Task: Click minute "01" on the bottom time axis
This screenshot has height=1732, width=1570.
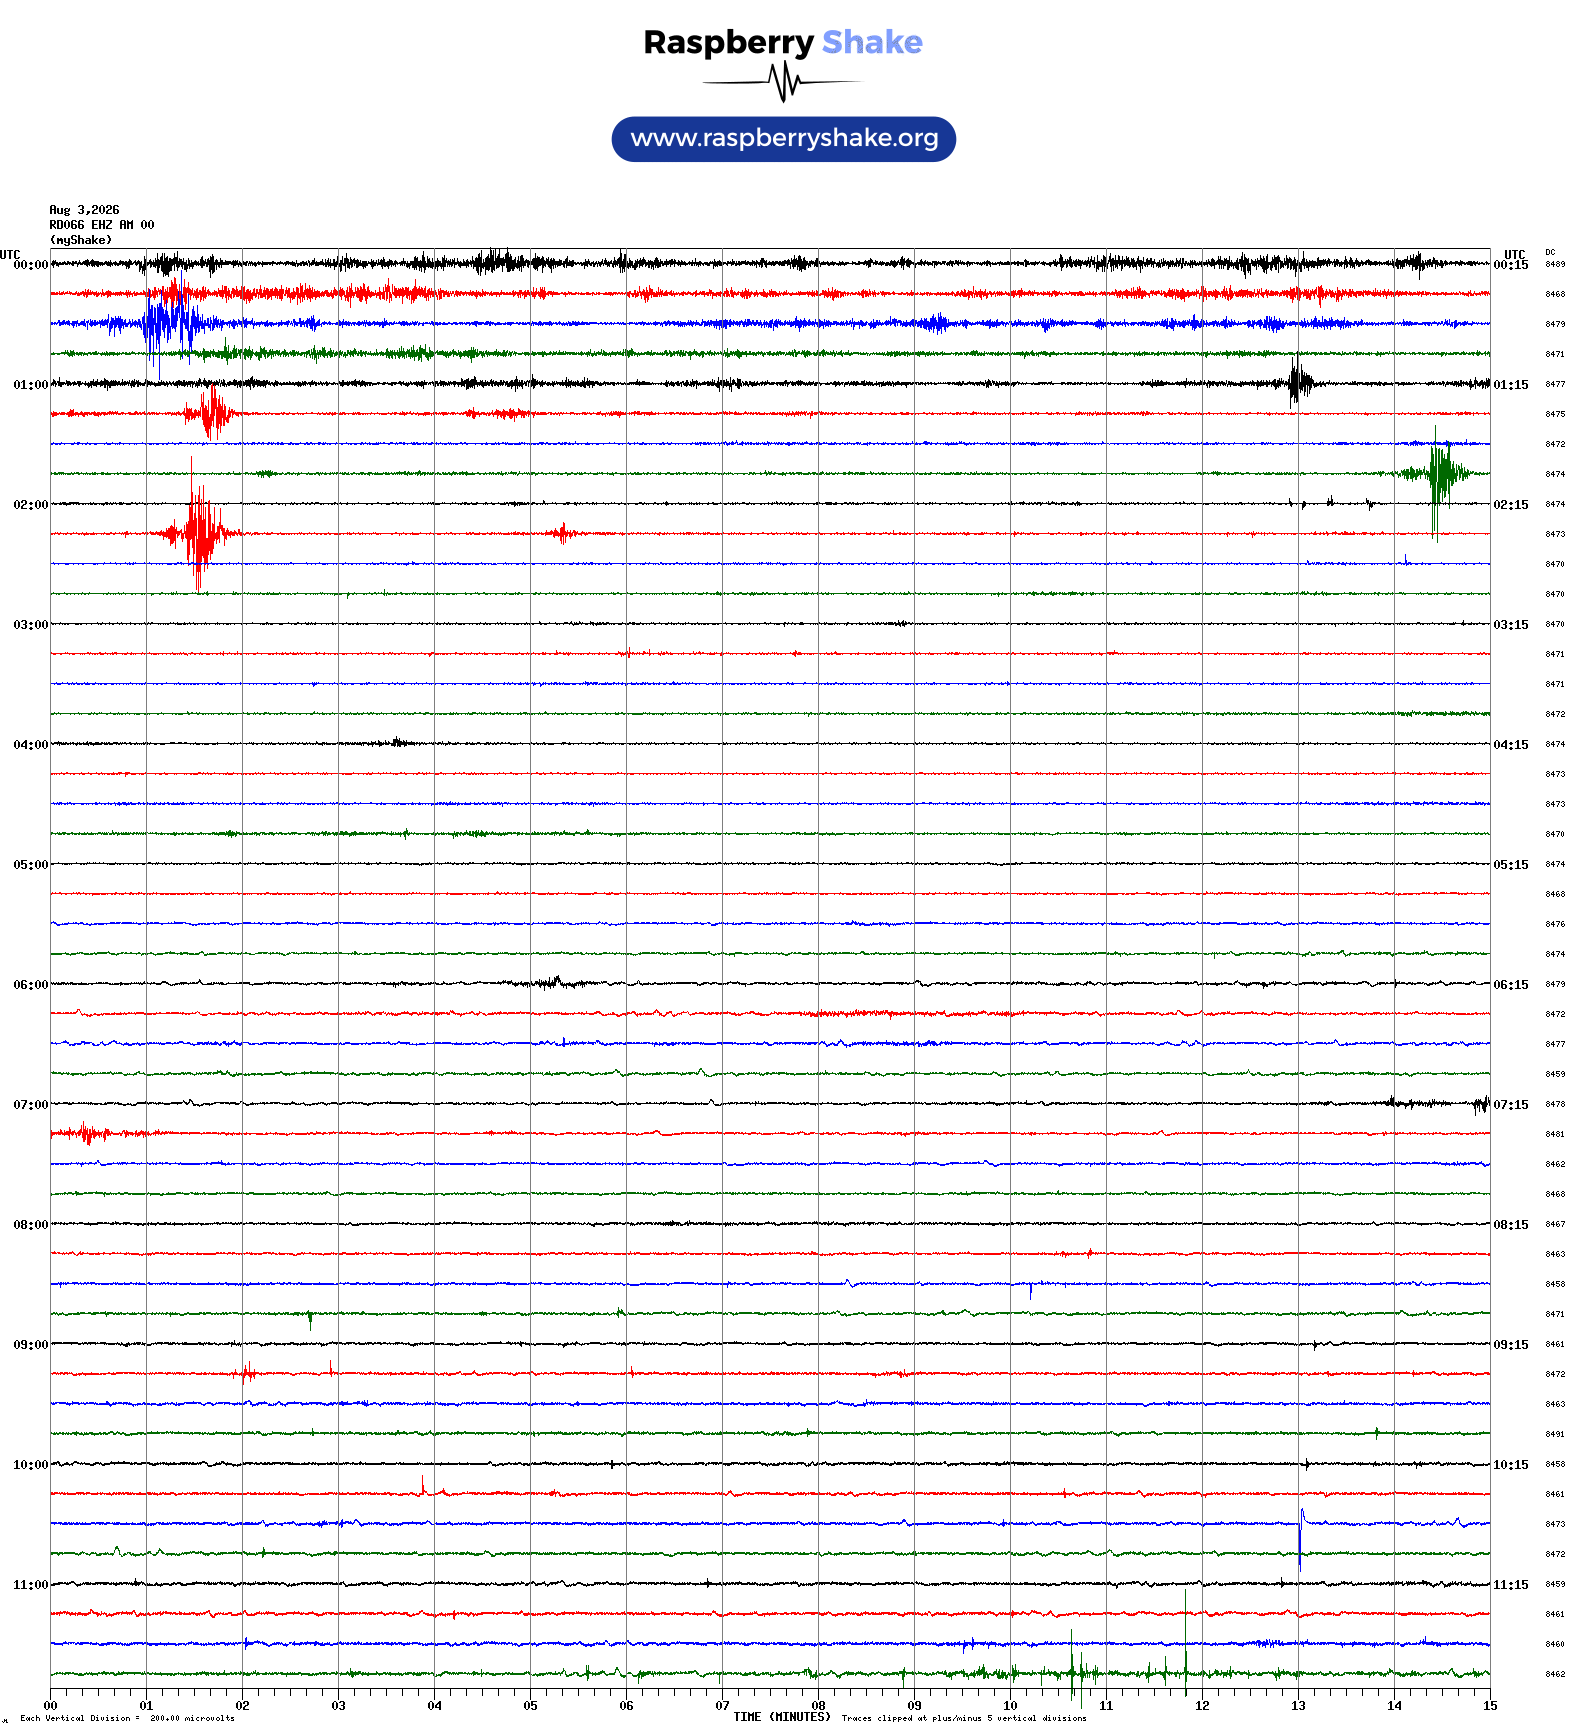Action: 146,1706
